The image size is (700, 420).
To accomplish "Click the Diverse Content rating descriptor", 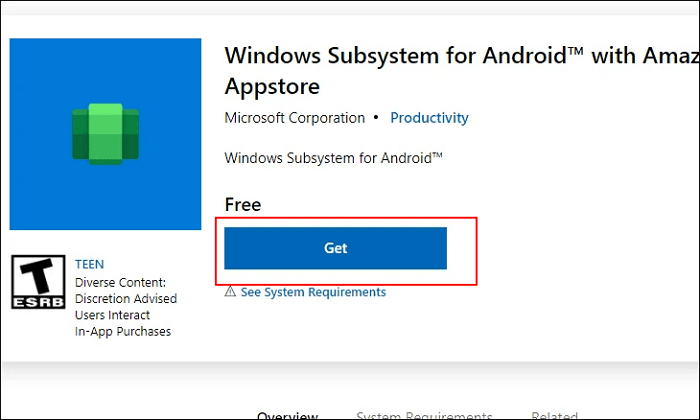I will 120,282.
